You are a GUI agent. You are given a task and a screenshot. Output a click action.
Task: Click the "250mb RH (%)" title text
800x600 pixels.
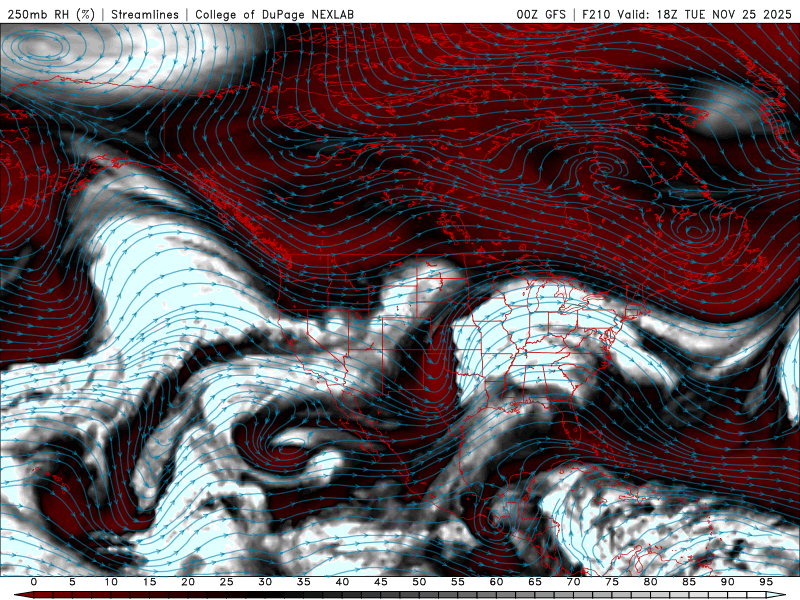click(x=51, y=14)
